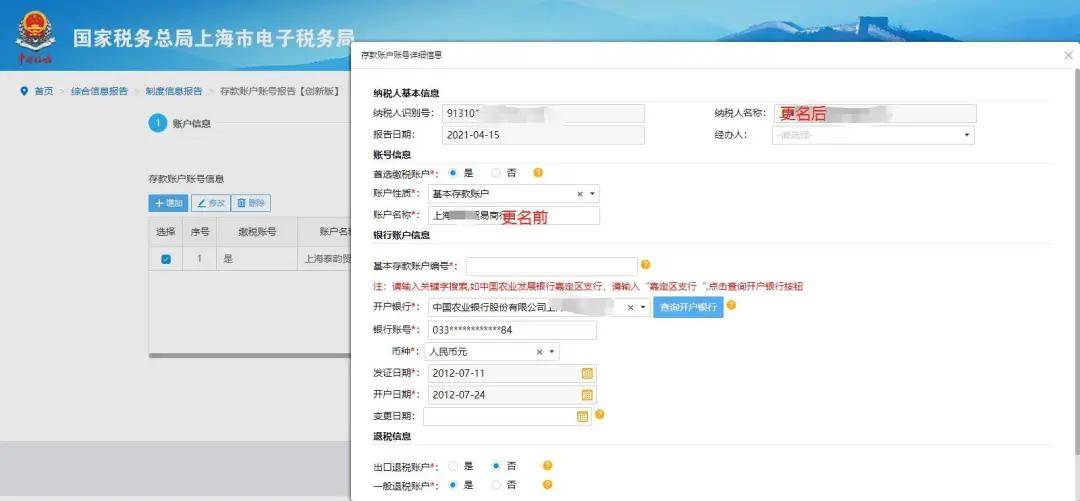
Task: Open calendar icon in 开户日期 field
Action: 587,395
